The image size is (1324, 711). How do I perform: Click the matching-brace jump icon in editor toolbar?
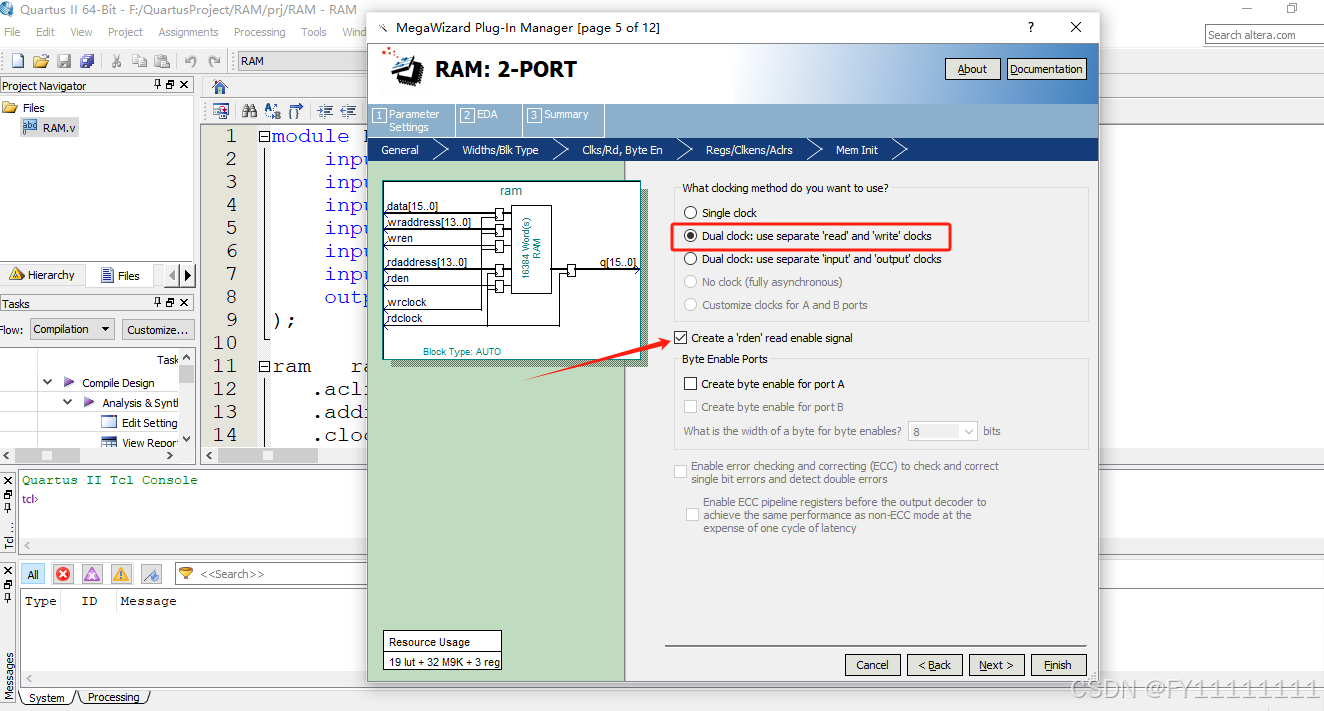[295, 111]
